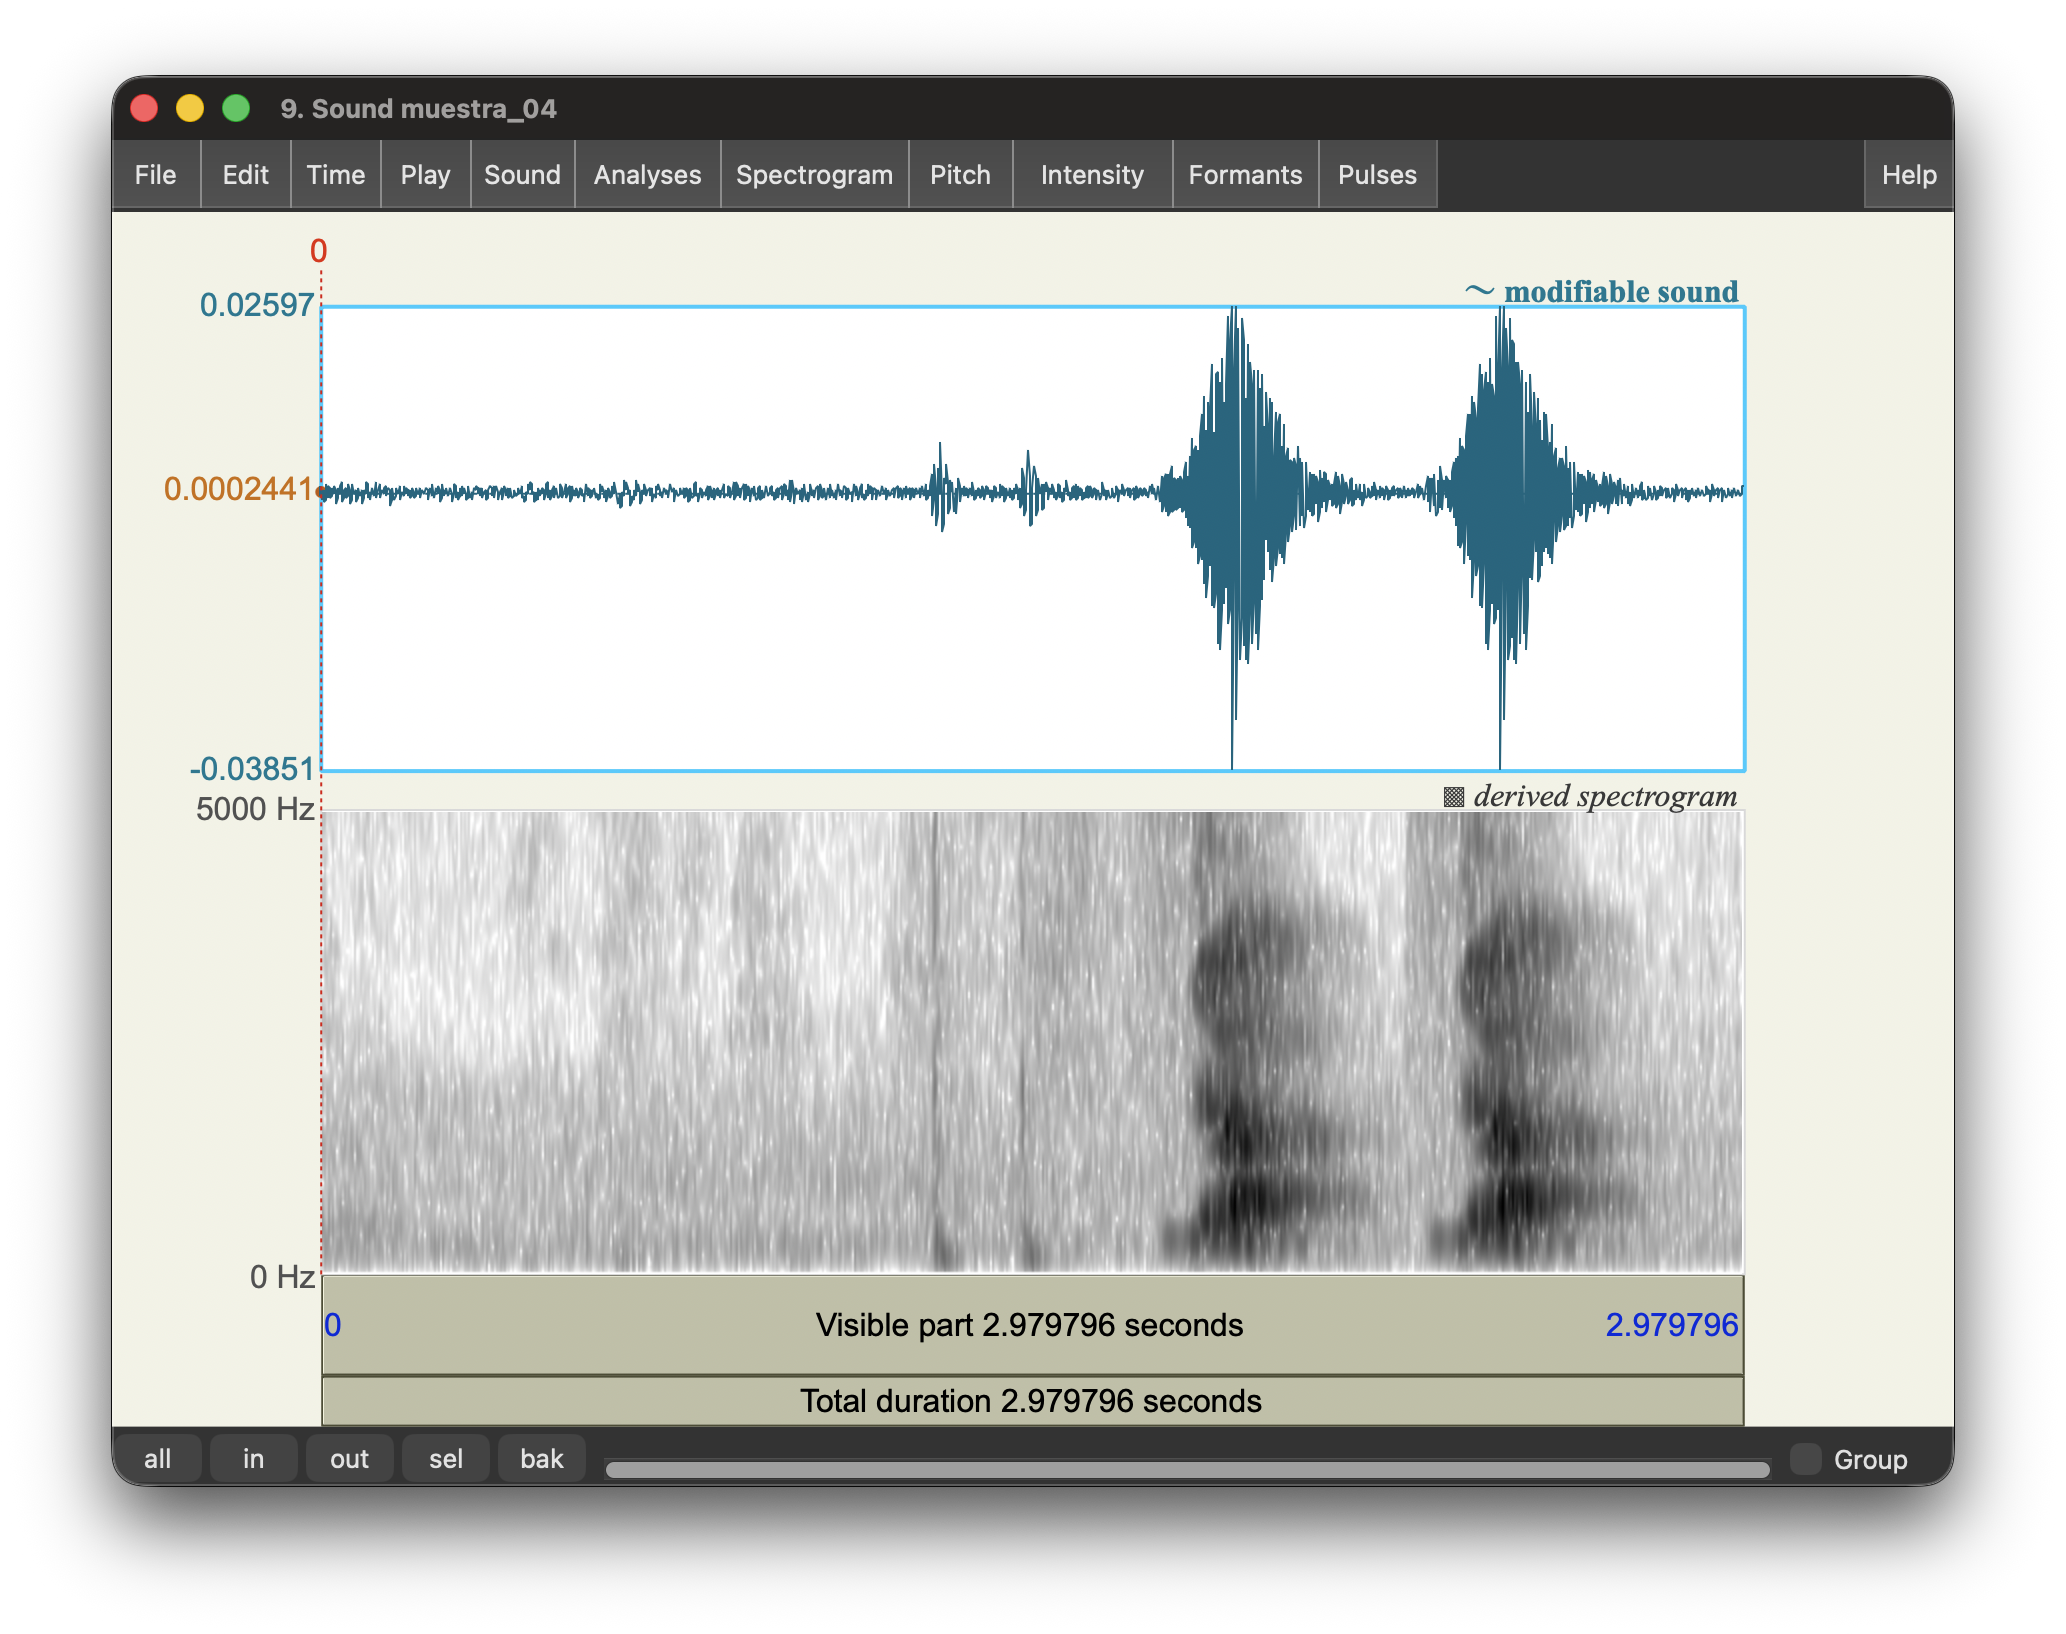Open the Intensity menu

[1091, 174]
